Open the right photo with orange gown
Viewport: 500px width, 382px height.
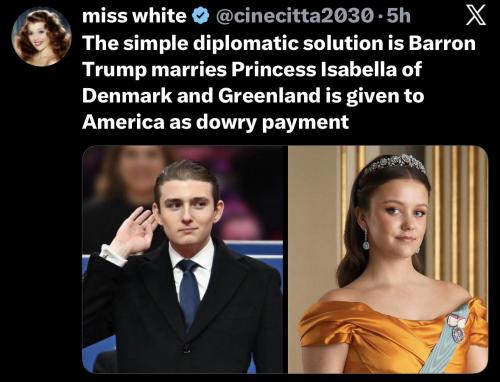pos(388,259)
